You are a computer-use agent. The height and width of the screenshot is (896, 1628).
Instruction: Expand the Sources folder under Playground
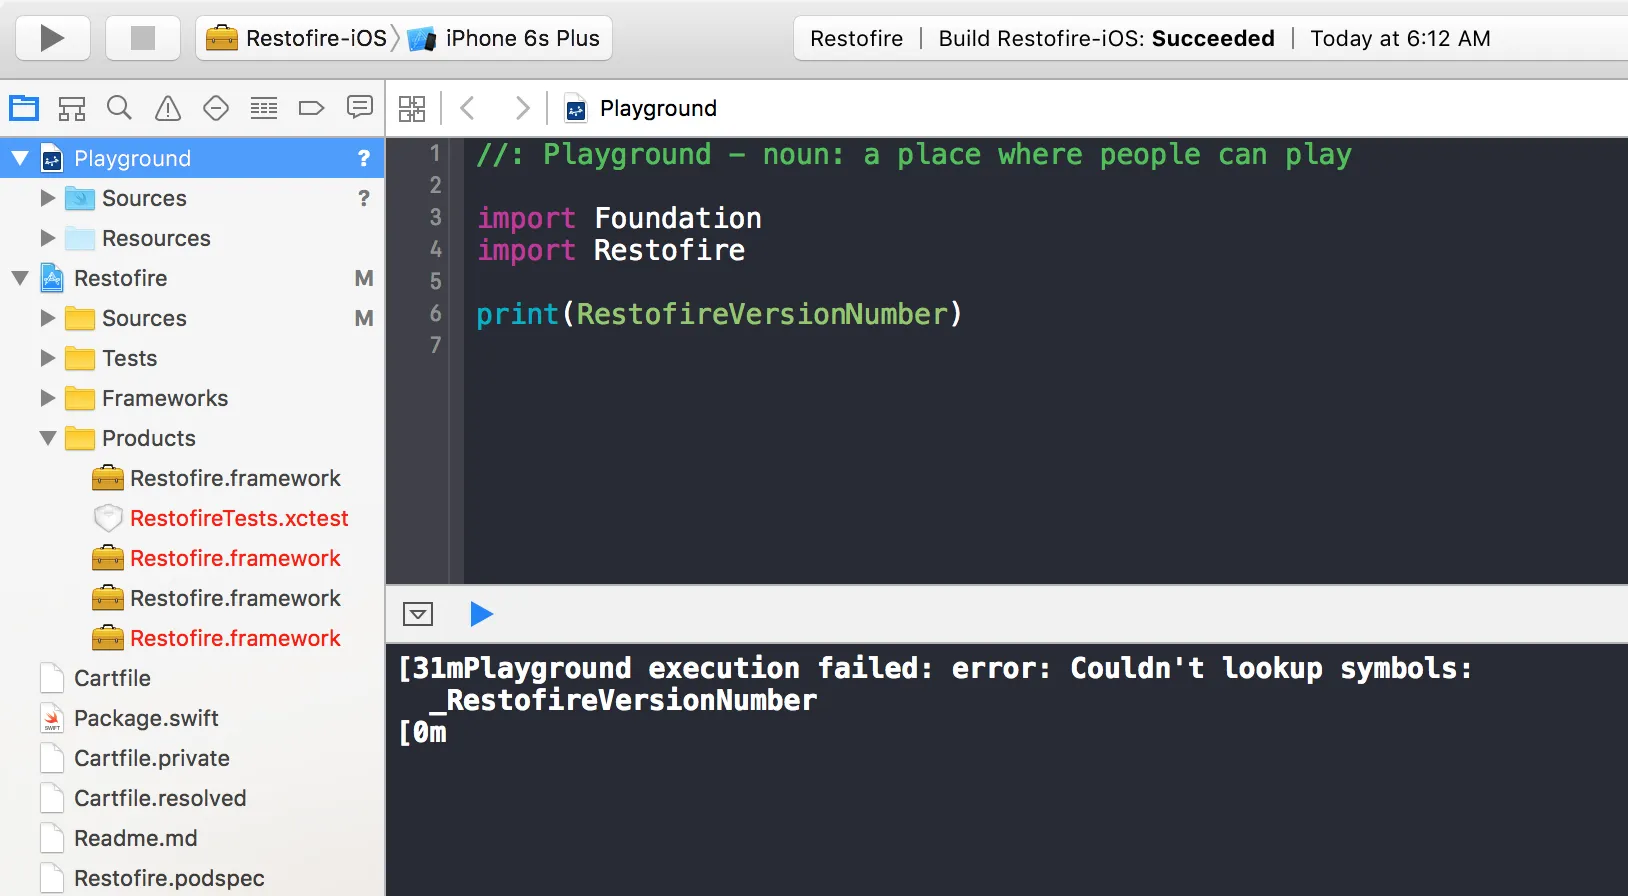pos(48,198)
